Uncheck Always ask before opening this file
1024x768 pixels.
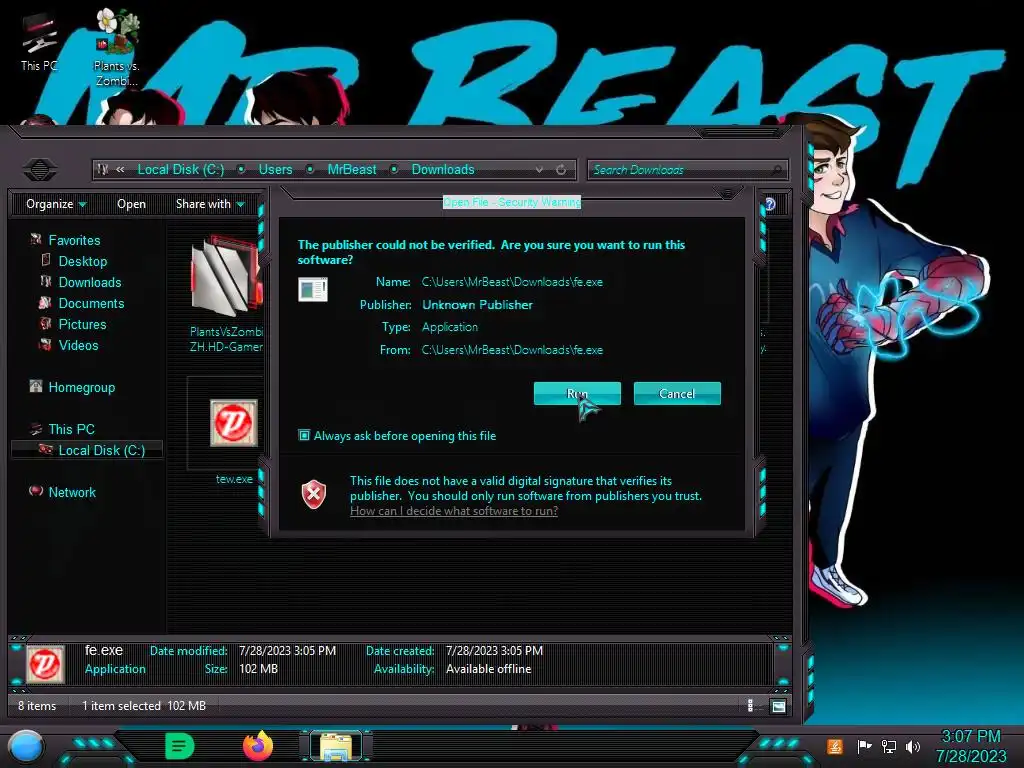(304, 435)
